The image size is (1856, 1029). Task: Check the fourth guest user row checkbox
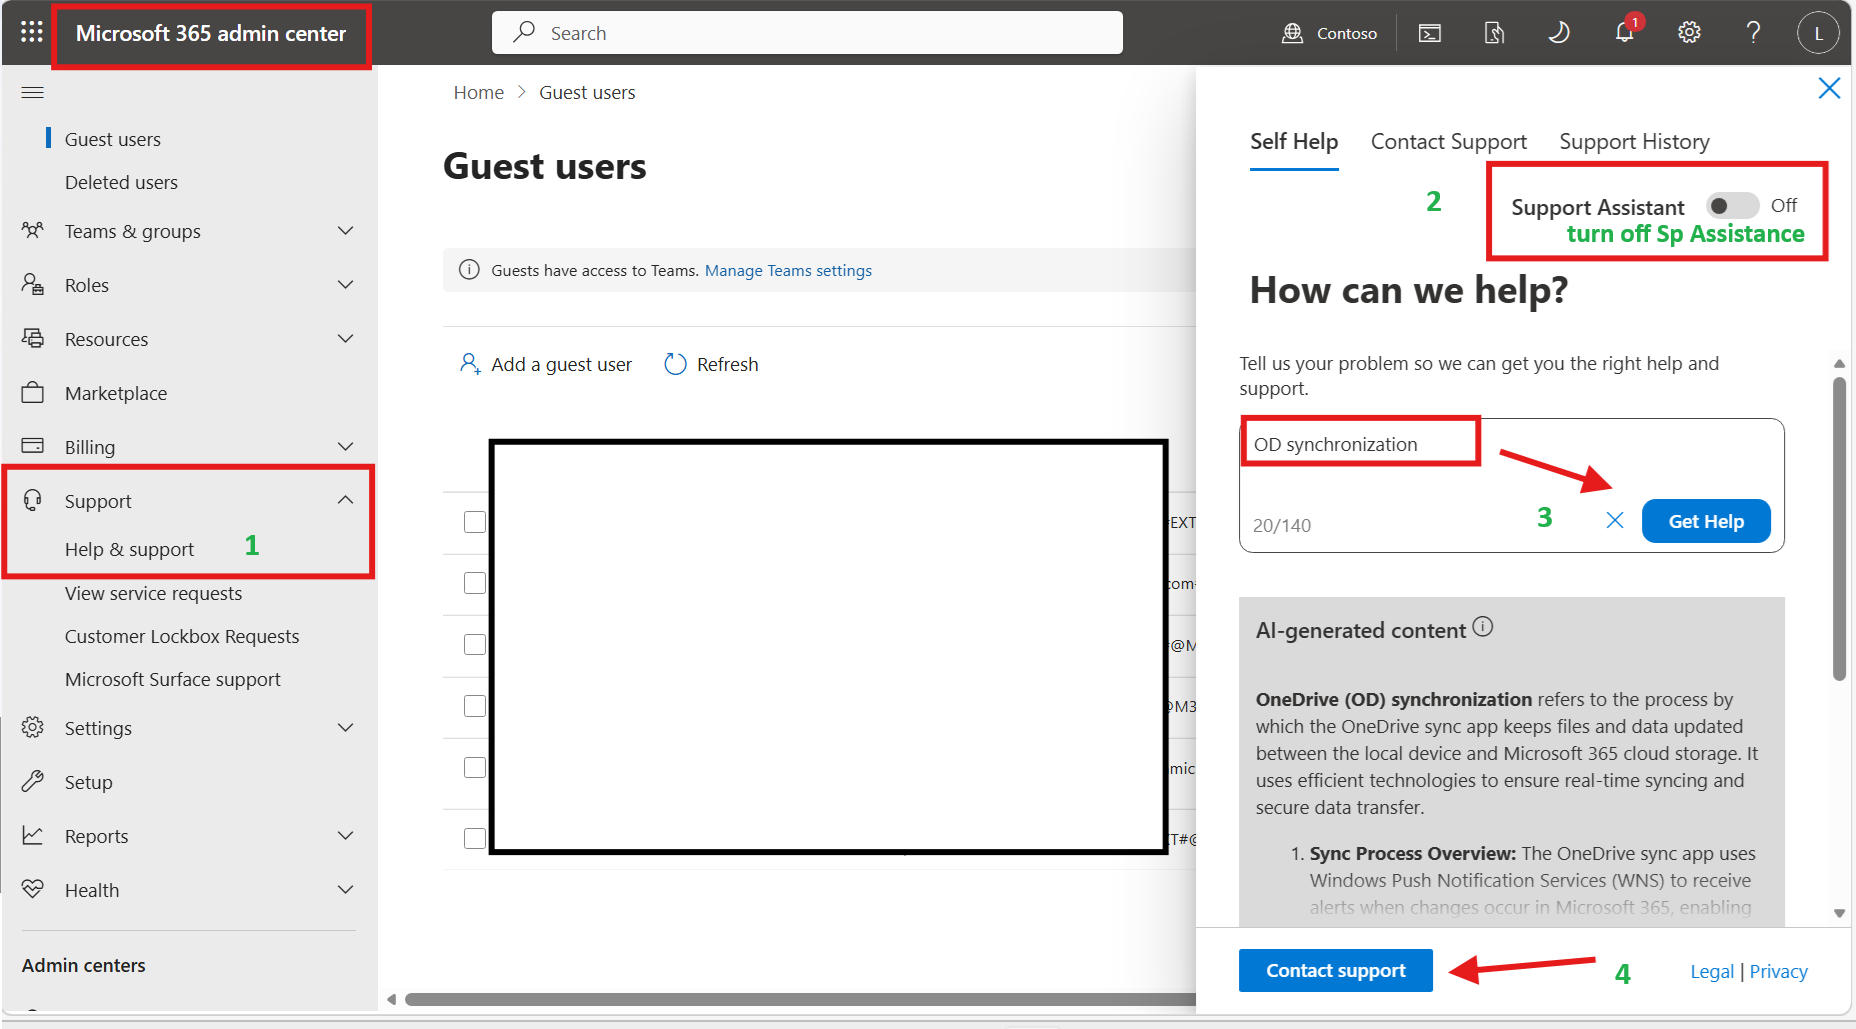[475, 706]
